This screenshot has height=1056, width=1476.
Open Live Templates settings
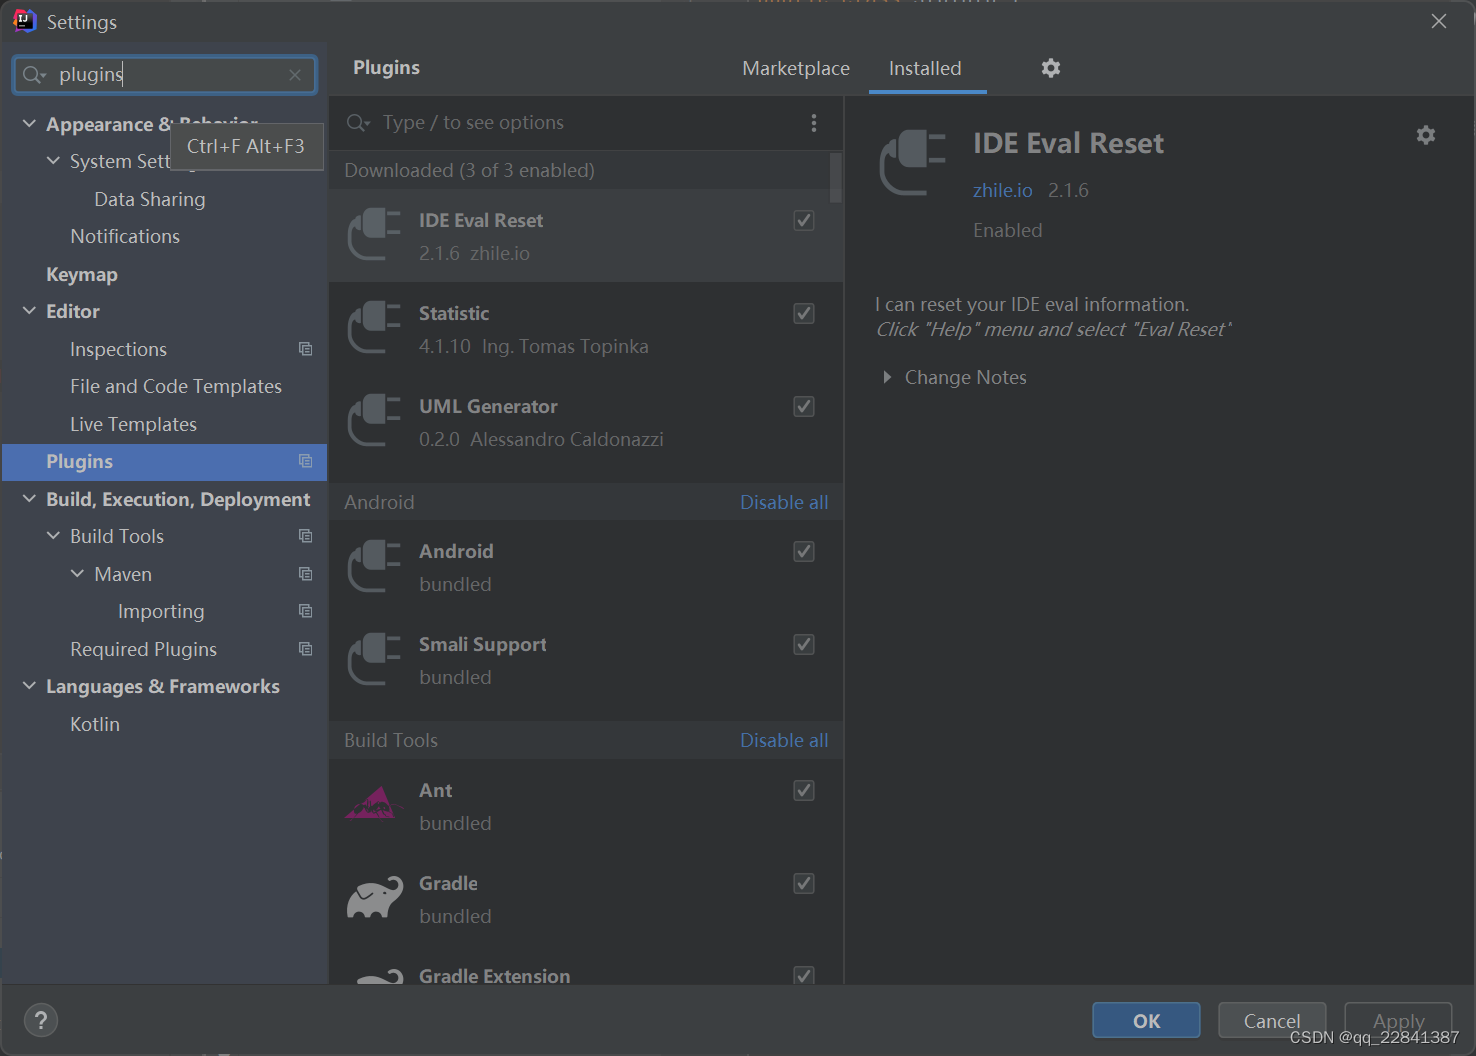[133, 424]
